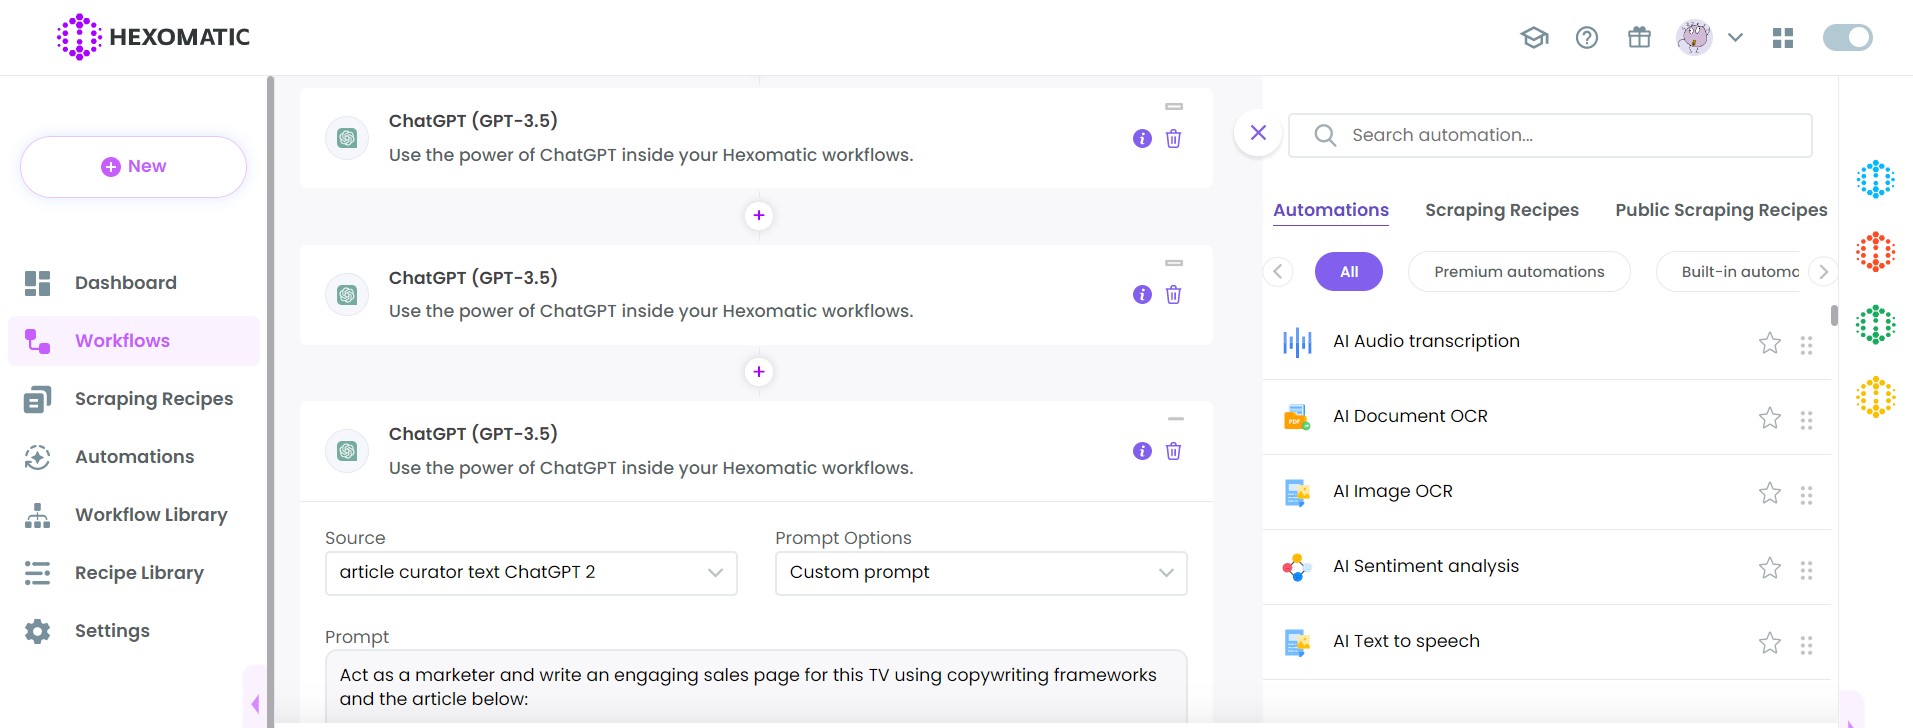This screenshot has height=728, width=1913.
Task: Click info icon on second ChatGPT step
Action: 1142,295
